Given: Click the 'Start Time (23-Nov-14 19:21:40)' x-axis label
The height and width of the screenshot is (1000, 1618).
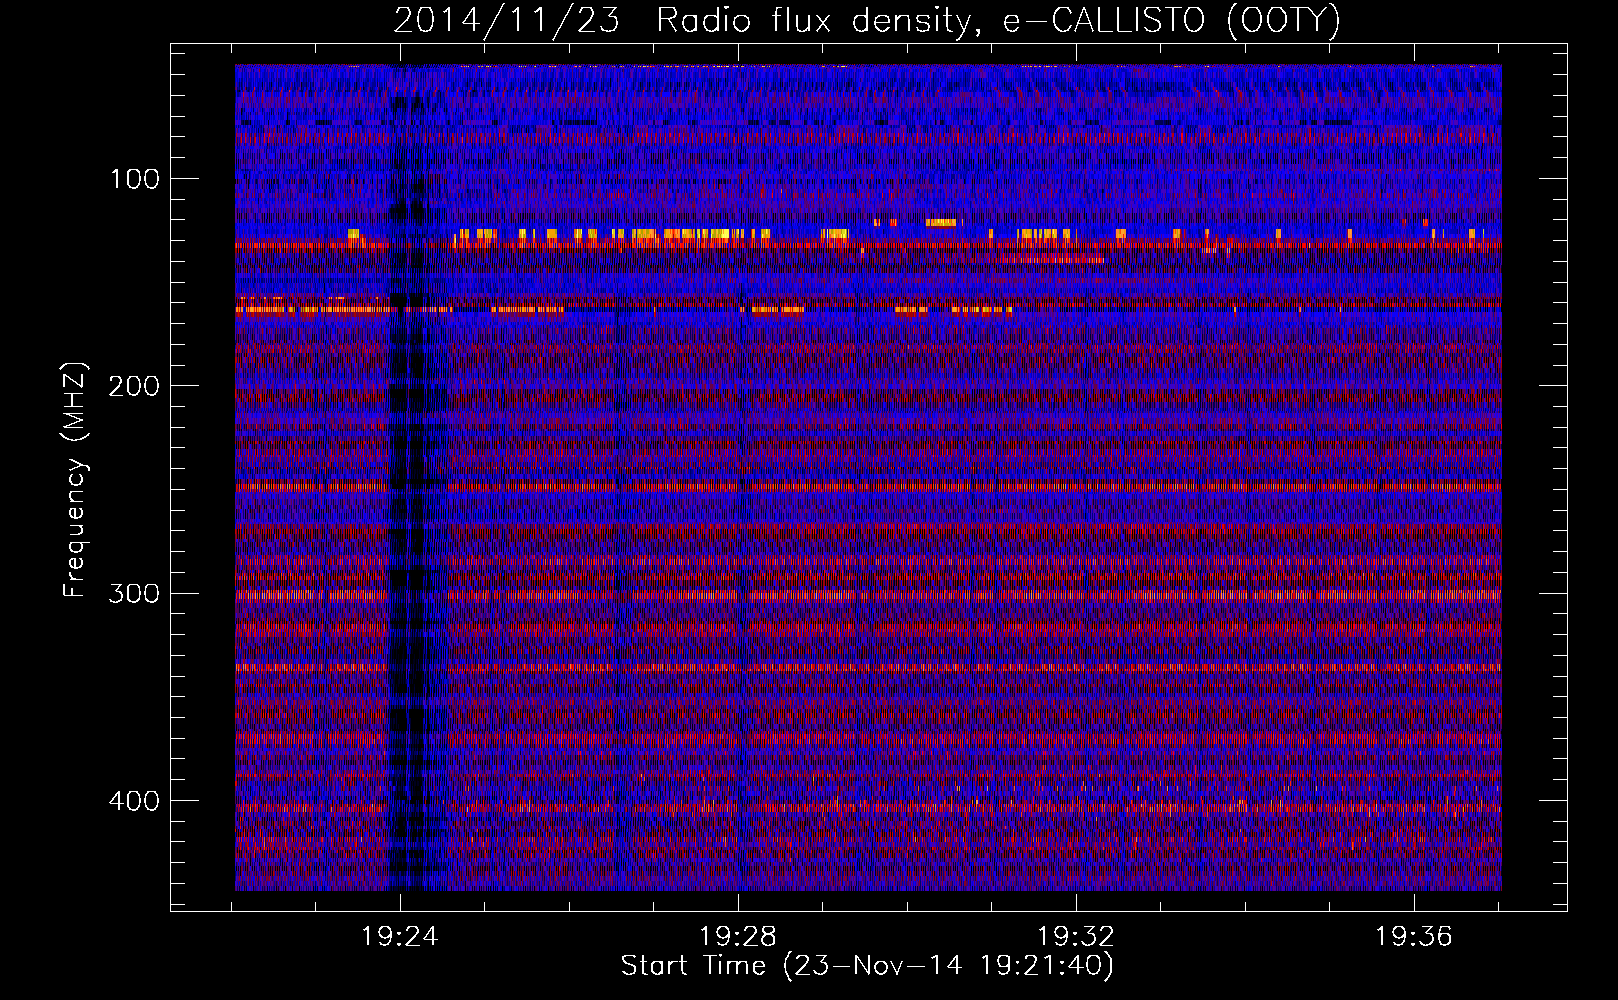Looking at the screenshot, I should 866,966.
